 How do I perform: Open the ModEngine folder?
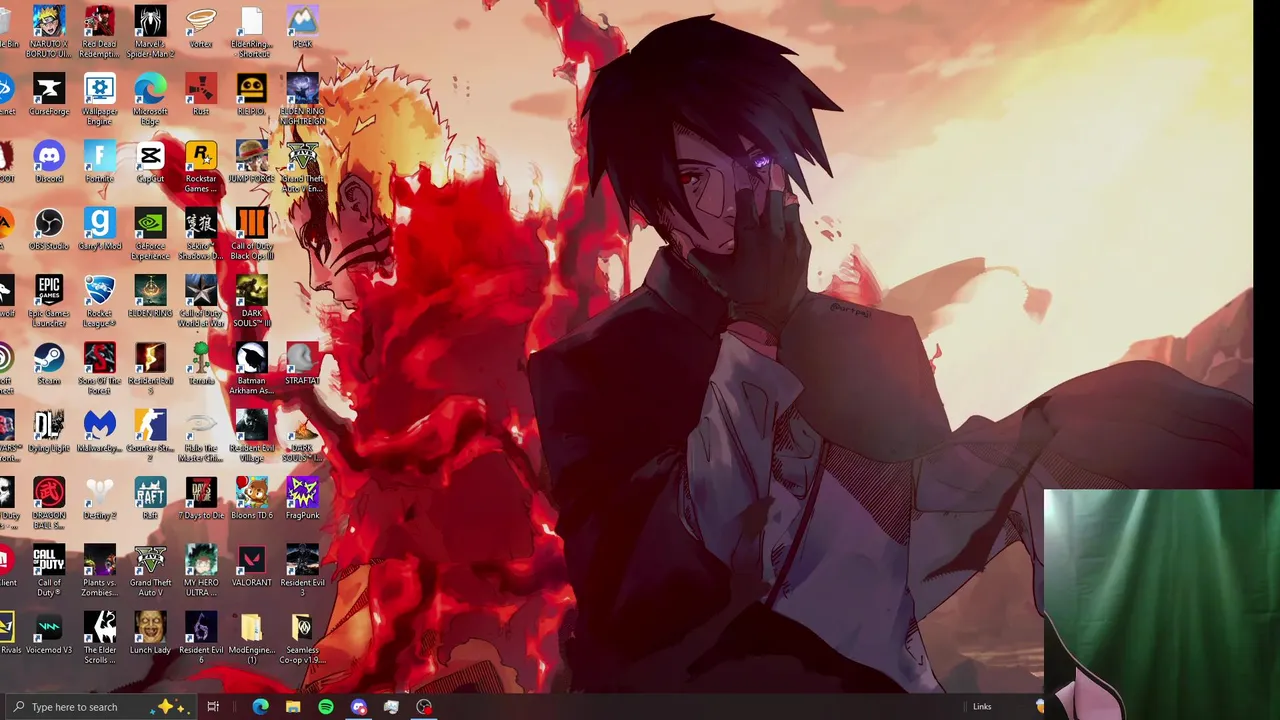click(x=251, y=638)
